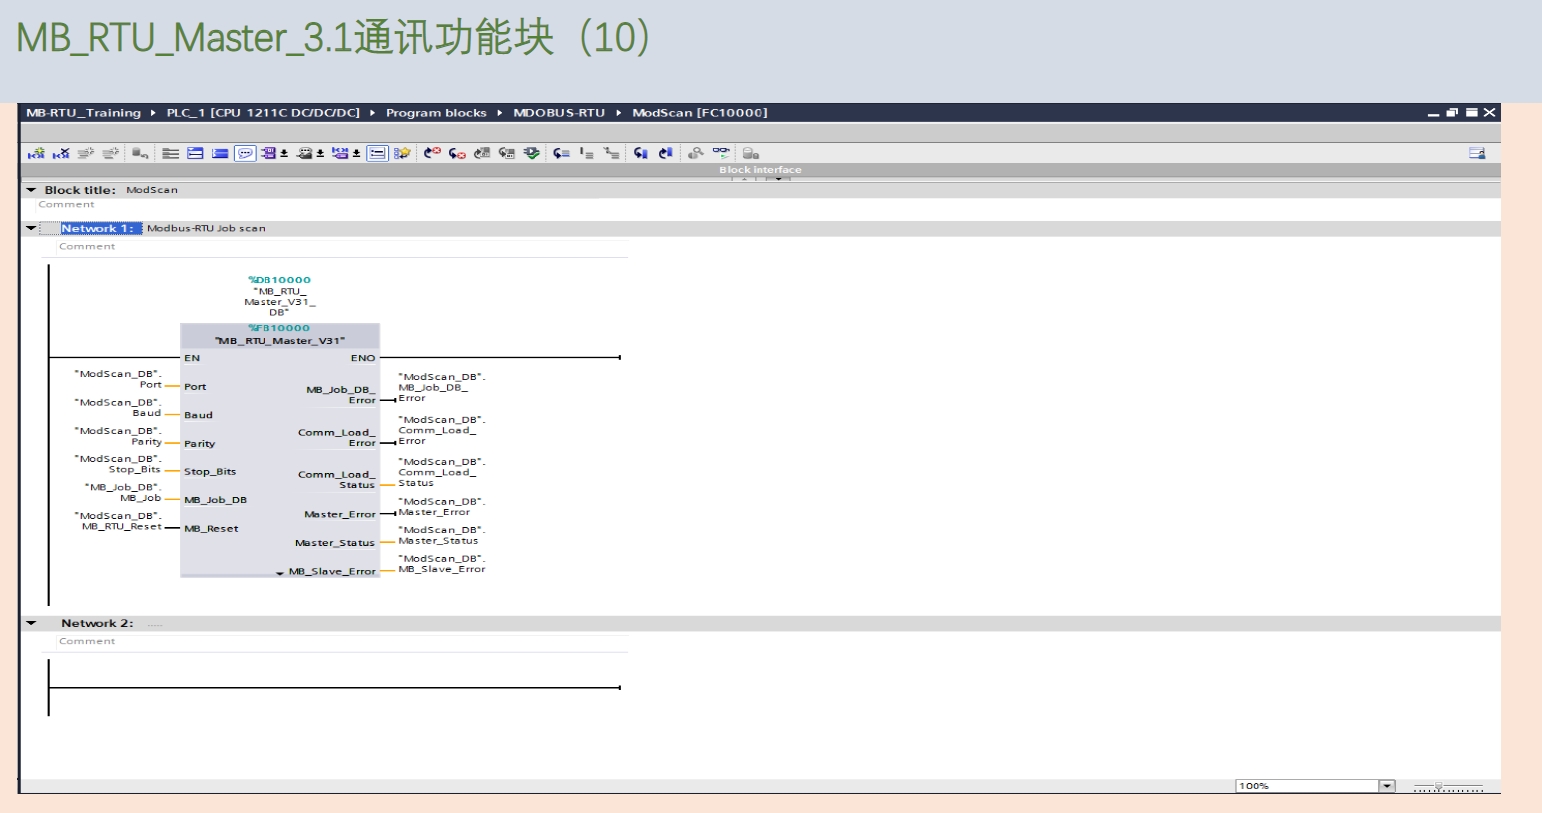Click "ModScan_DB".Master_Status output operand
This screenshot has height=813, width=1542.
point(441,536)
